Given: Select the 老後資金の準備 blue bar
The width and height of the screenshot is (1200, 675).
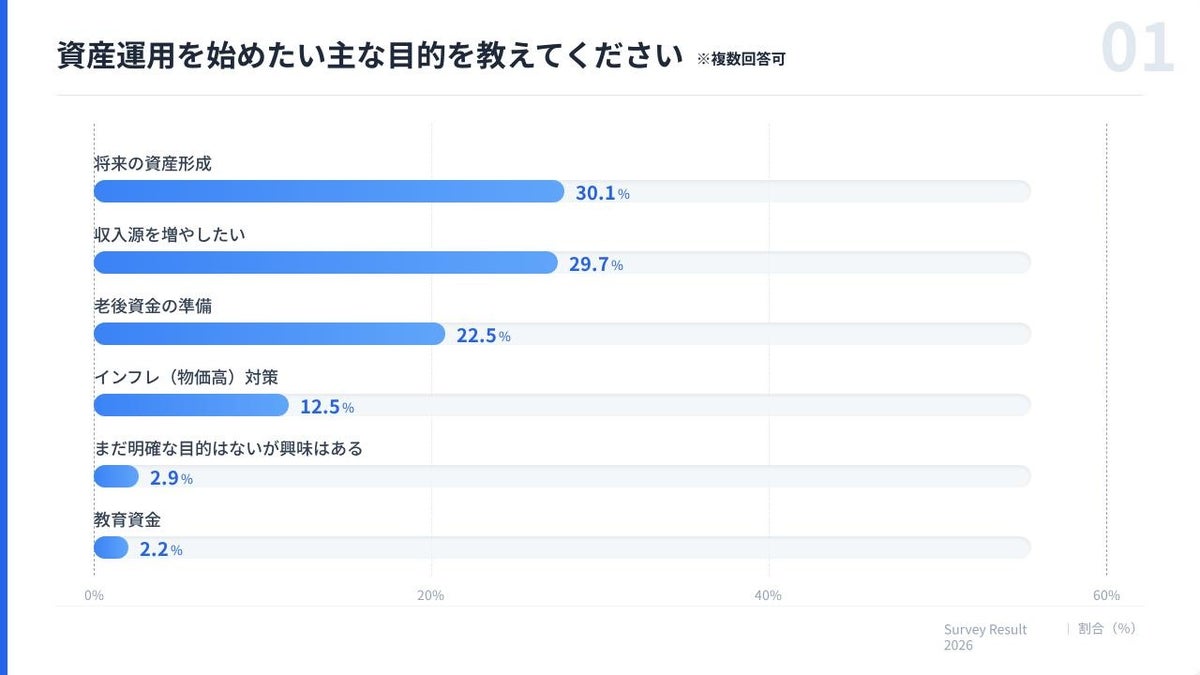Looking at the screenshot, I should point(269,334).
